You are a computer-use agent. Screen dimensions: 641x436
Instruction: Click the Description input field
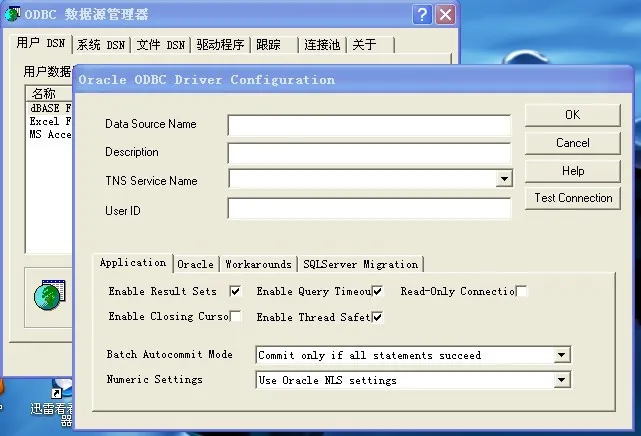369,153
